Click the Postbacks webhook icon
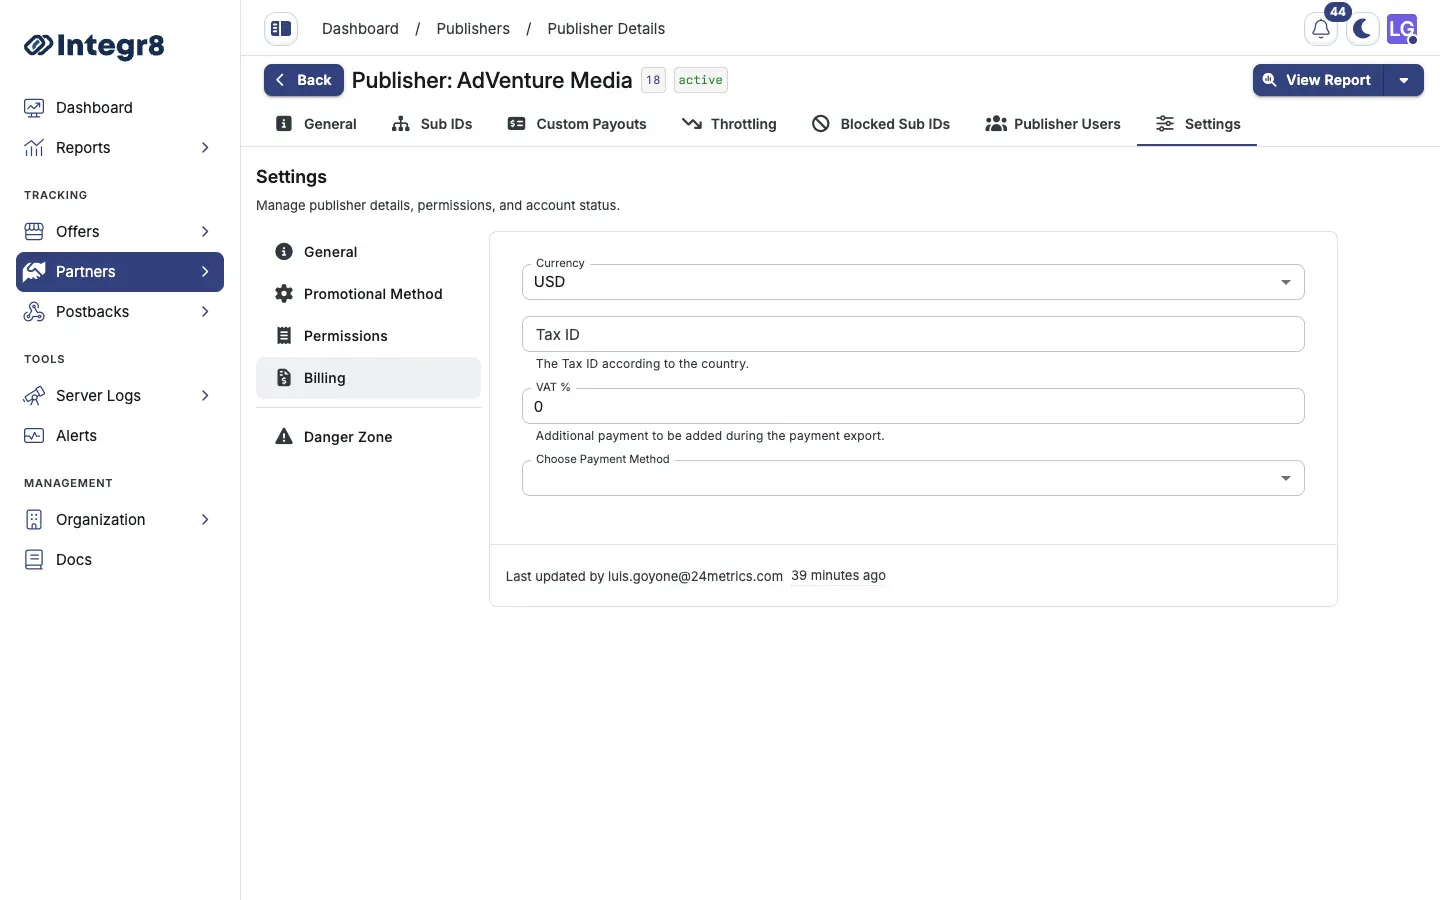 [34, 312]
